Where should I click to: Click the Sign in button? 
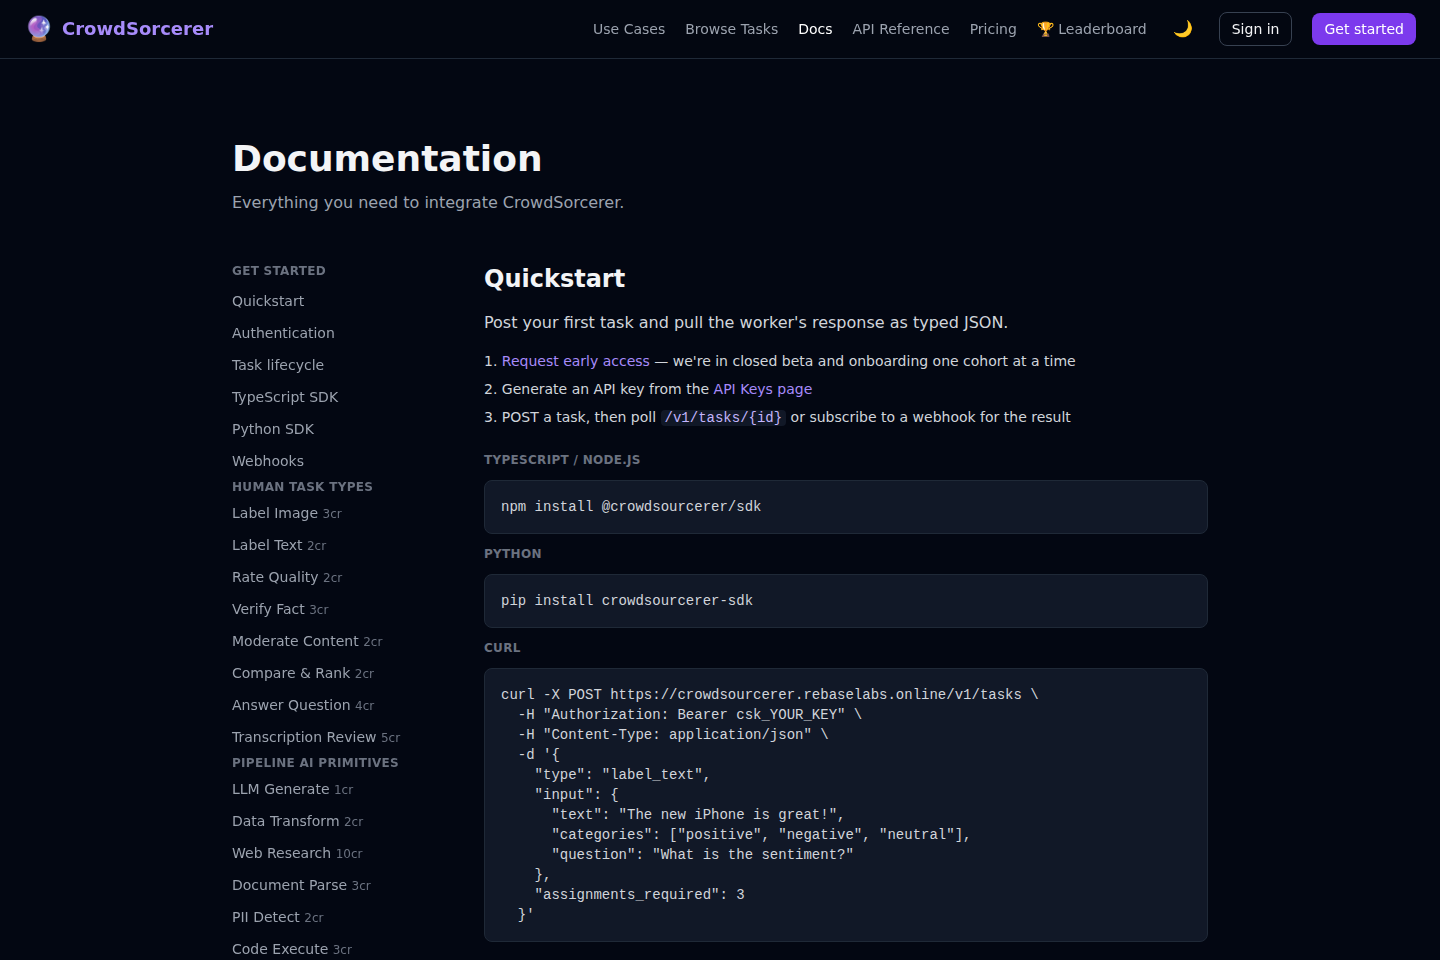[x=1255, y=29]
